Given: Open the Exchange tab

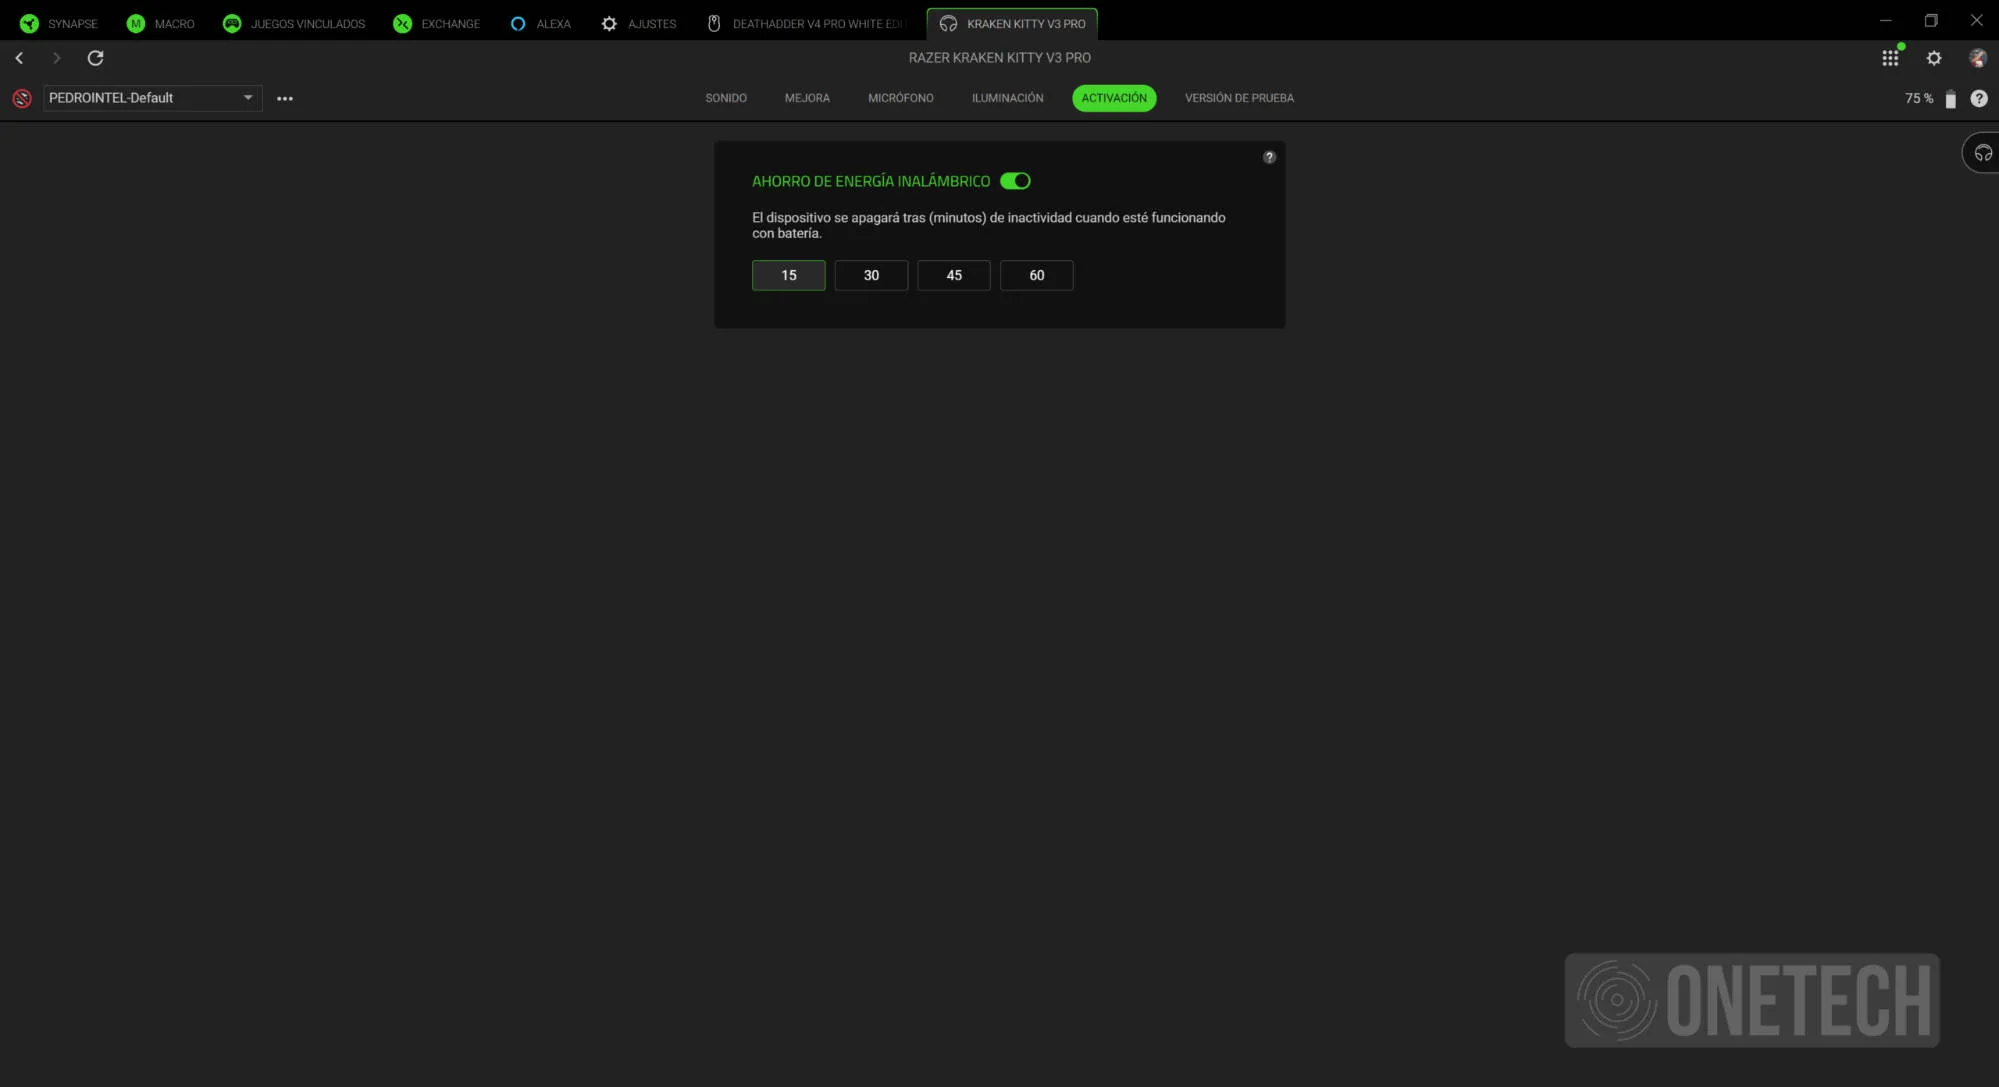Looking at the screenshot, I should pos(437,23).
